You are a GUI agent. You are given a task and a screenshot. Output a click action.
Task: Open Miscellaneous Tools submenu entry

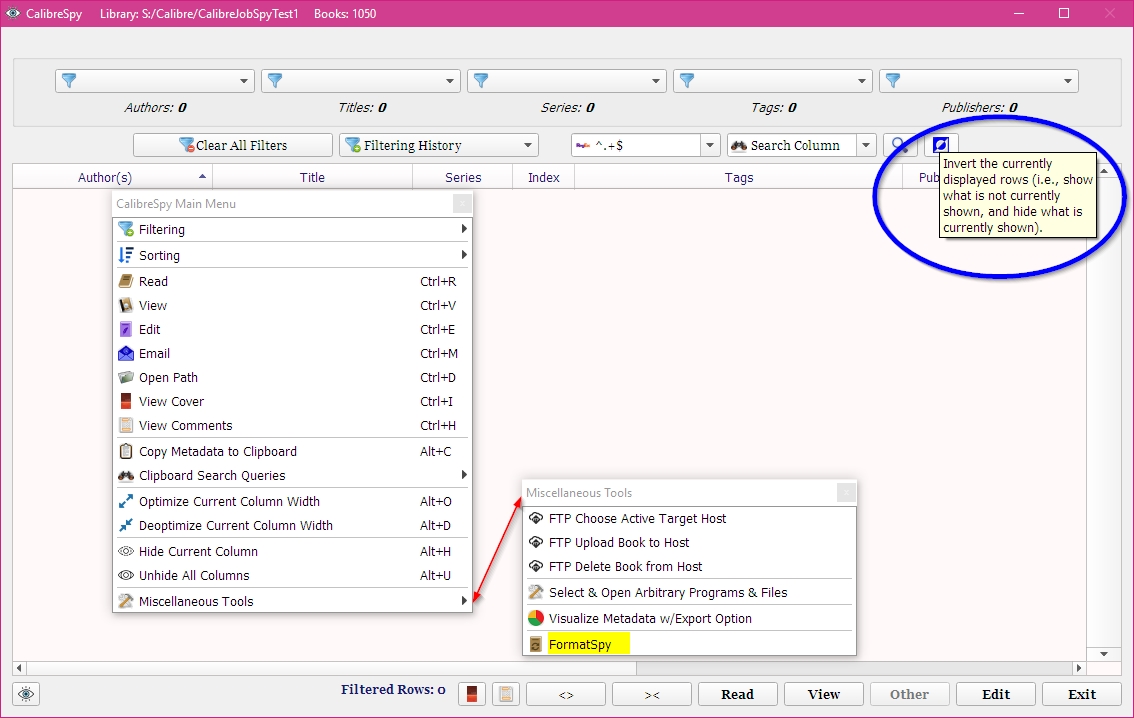[292, 601]
